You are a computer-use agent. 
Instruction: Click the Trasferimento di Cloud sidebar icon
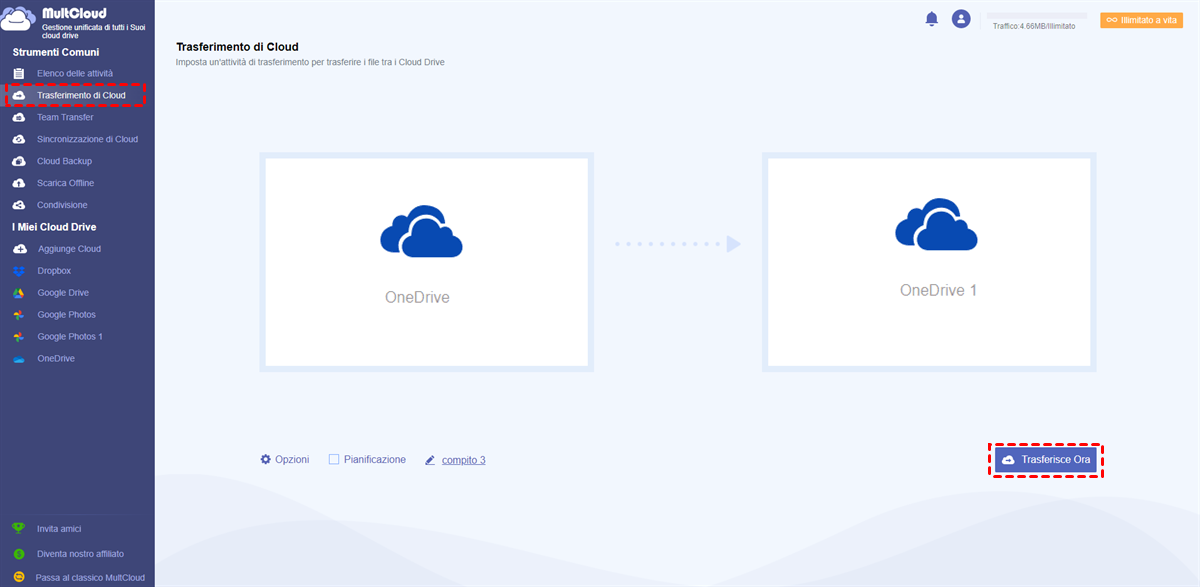(18, 95)
